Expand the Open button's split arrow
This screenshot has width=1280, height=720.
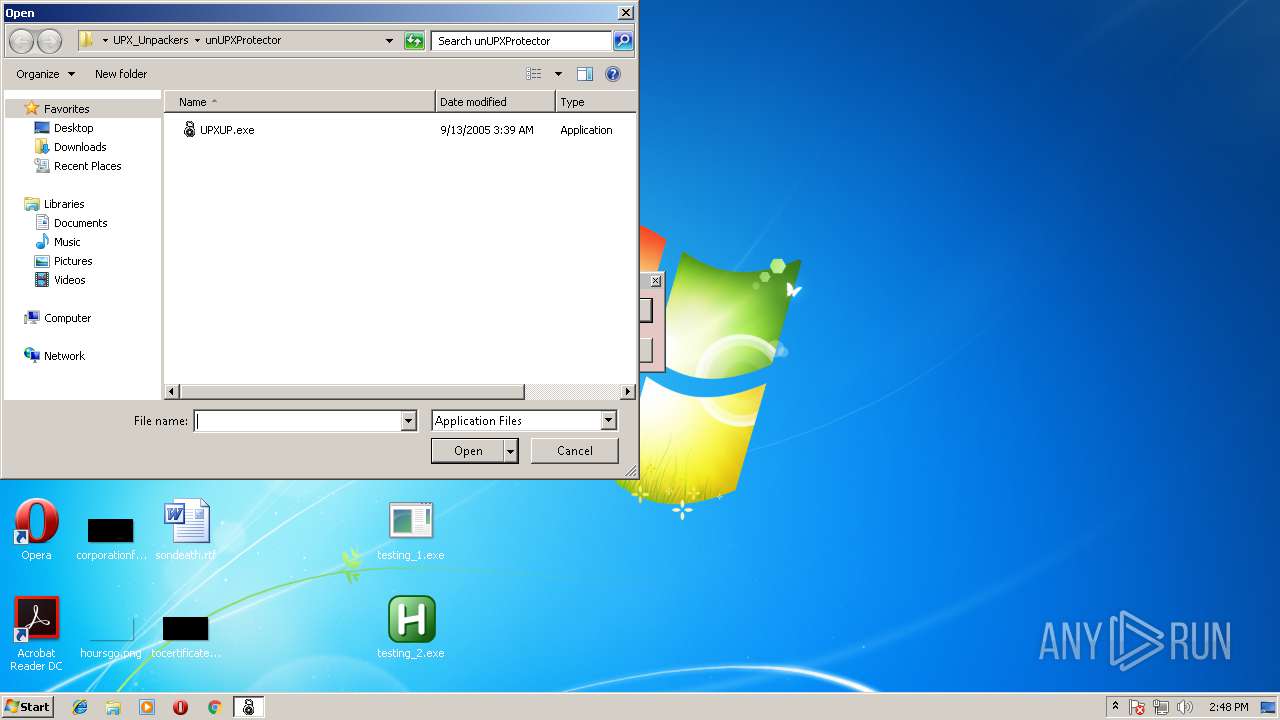click(511, 451)
